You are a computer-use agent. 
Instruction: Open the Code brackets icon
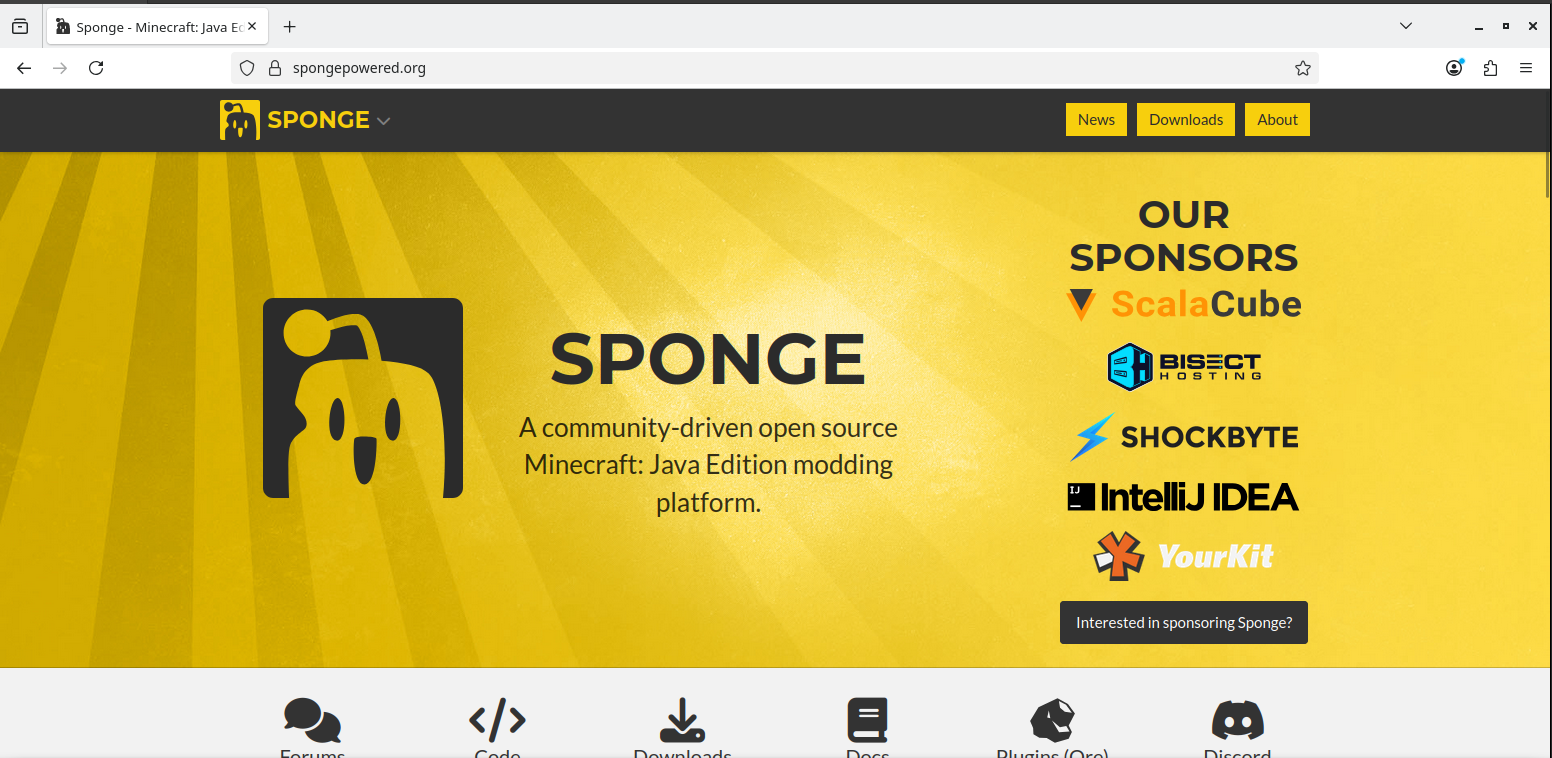(497, 719)
